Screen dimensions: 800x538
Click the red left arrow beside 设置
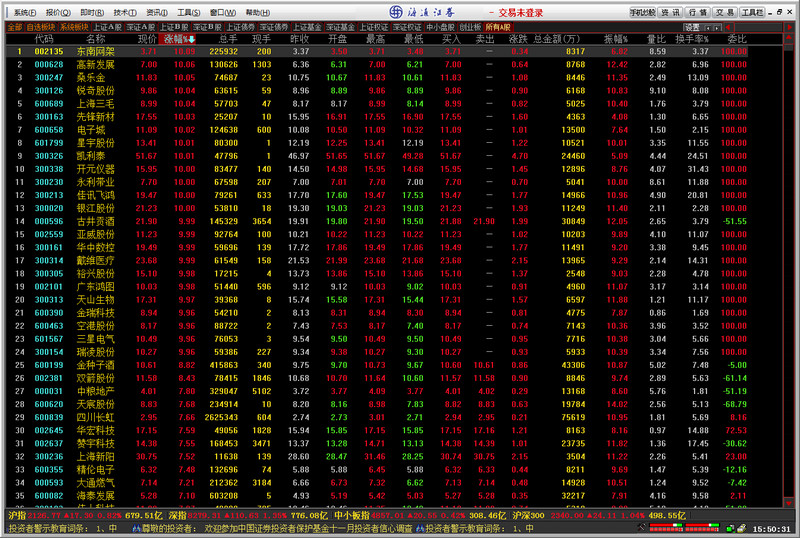coord(728,28)
